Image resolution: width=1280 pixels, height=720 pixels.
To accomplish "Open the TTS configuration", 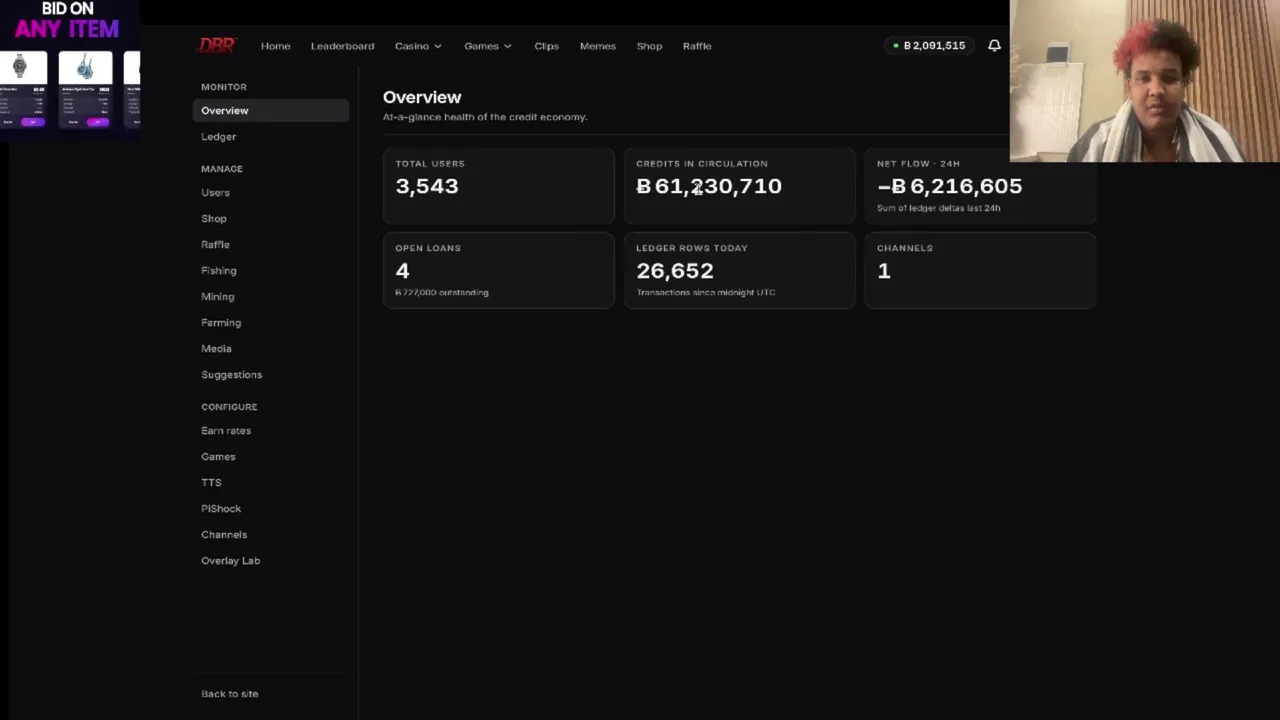I will click(211, 483).
